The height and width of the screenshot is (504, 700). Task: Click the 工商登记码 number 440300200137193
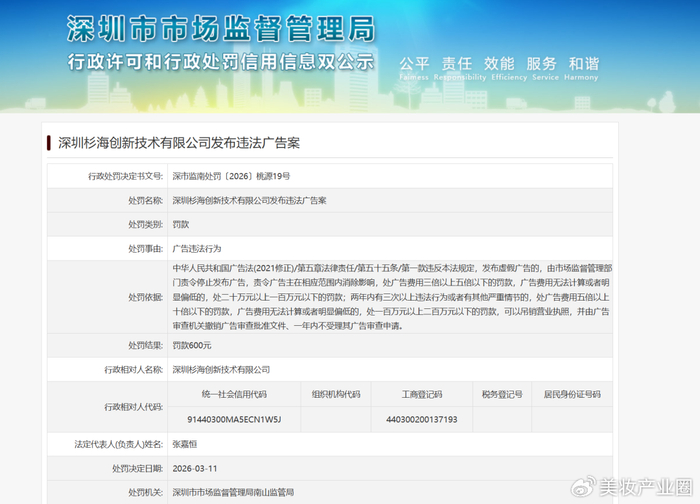(418, 419)
